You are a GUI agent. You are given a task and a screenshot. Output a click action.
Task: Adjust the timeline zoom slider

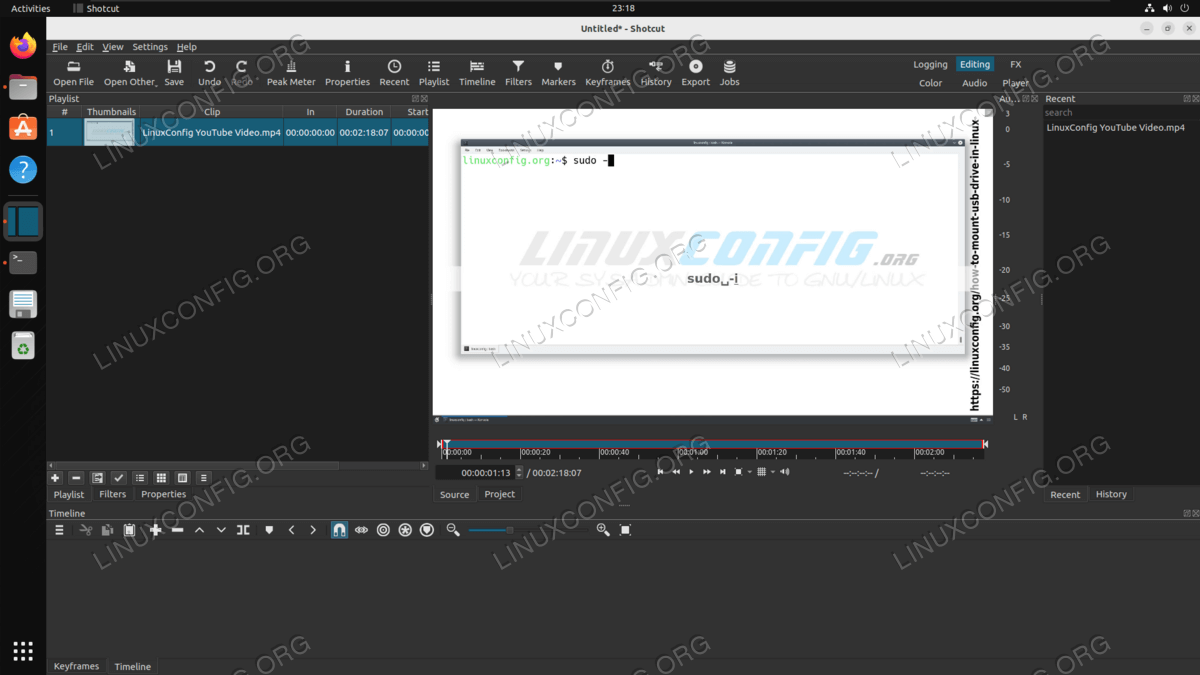(x=528, y=530)
